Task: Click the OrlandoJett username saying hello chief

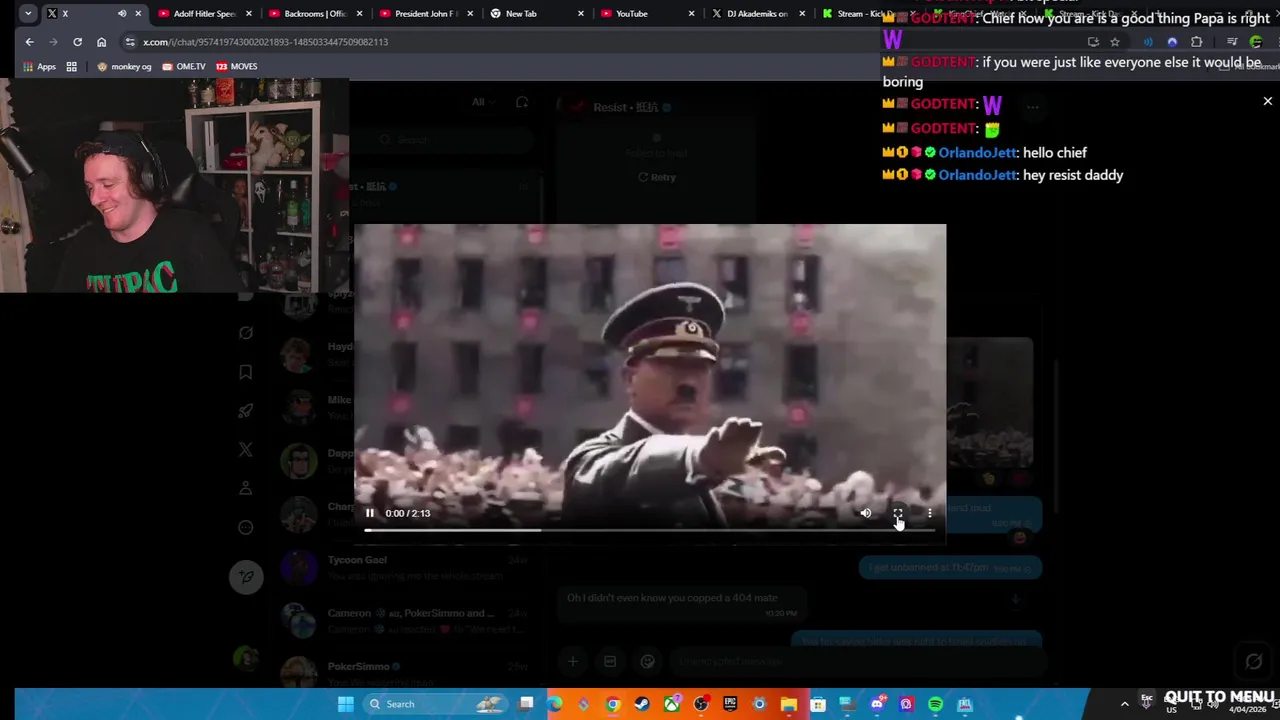Action: point(976,153)
